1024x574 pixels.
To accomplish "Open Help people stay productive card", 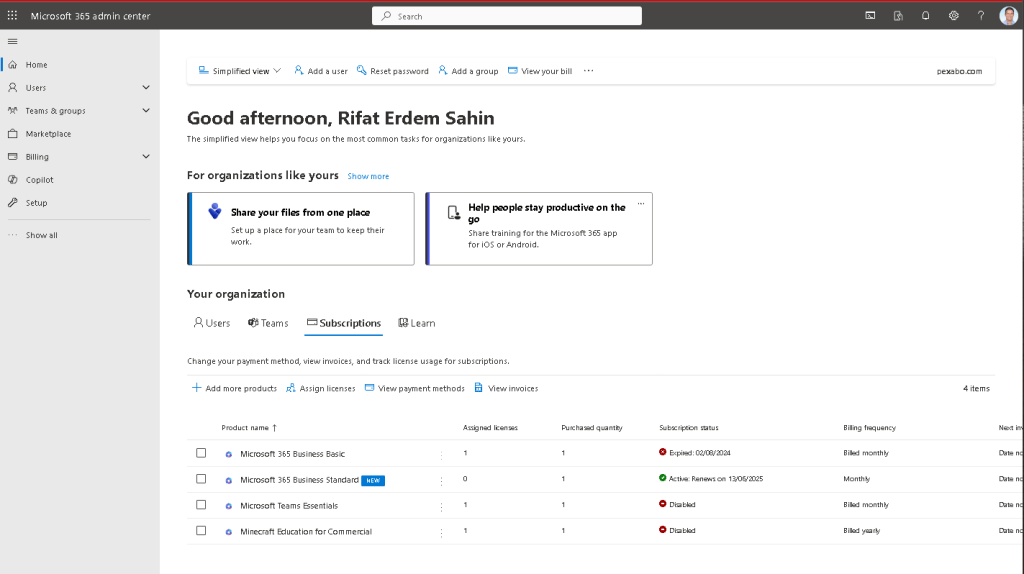I will coord(539,229).
